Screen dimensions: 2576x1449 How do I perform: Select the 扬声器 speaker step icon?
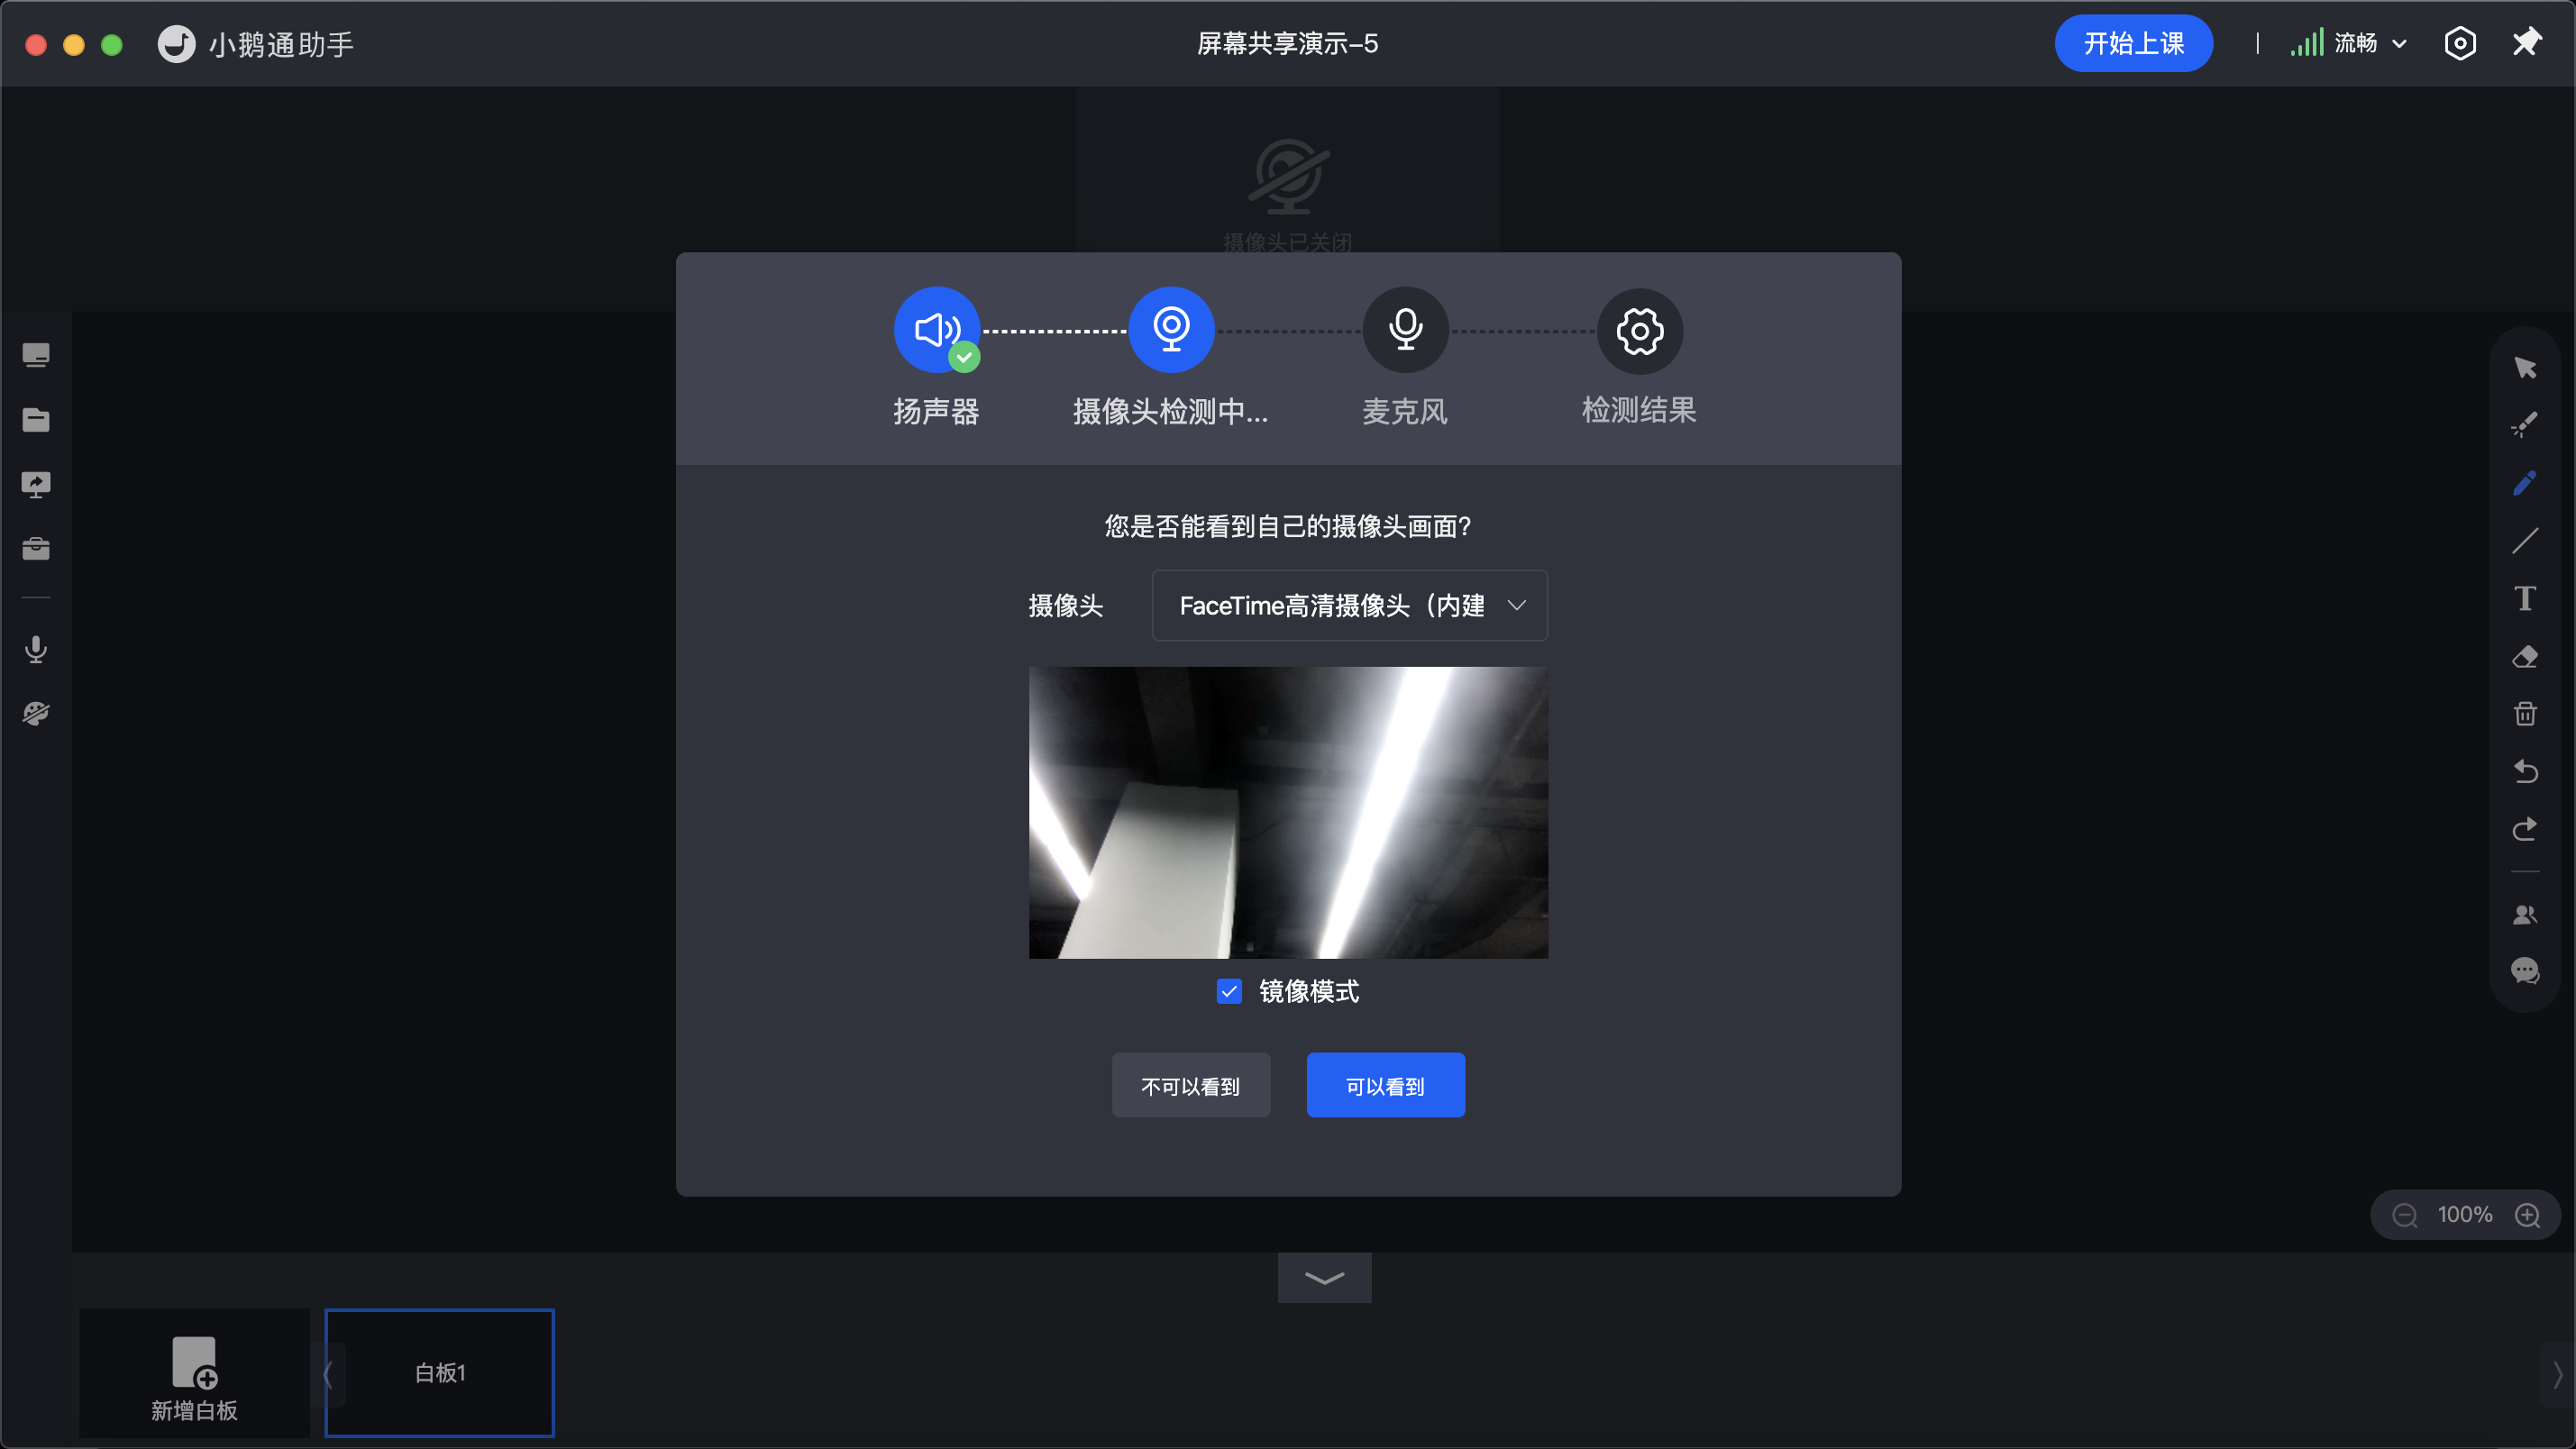click(x=936, y=330)
